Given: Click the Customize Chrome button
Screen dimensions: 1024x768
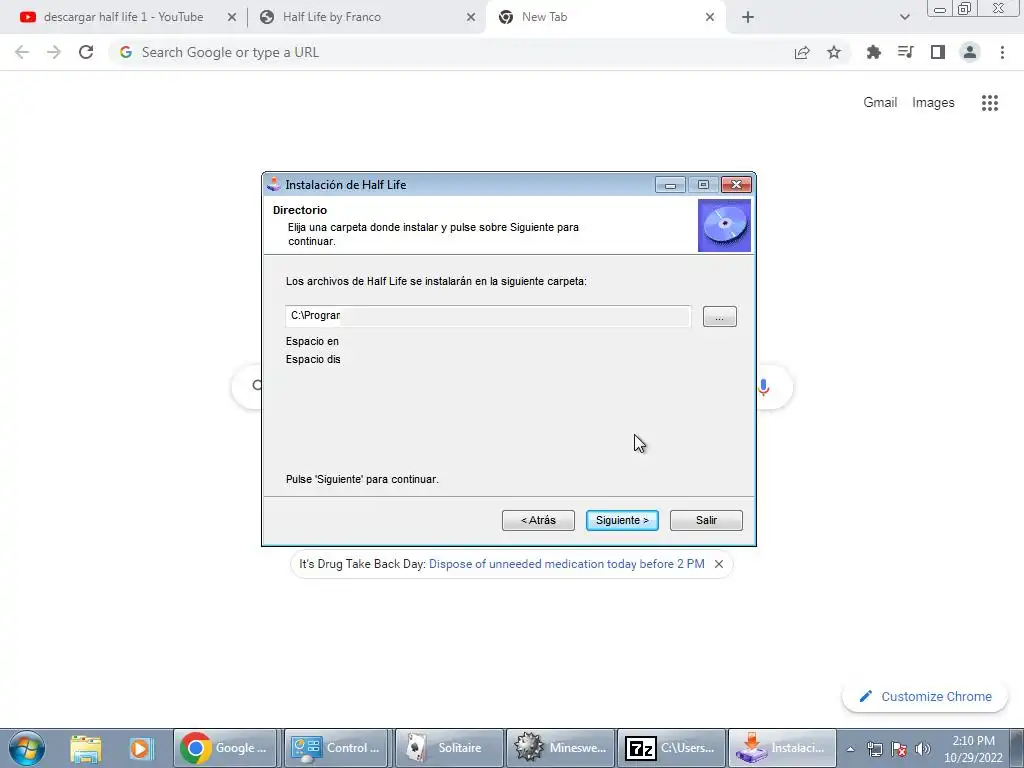Looking at the screenshot, I should pyautogui.click(x=925, y=696).
